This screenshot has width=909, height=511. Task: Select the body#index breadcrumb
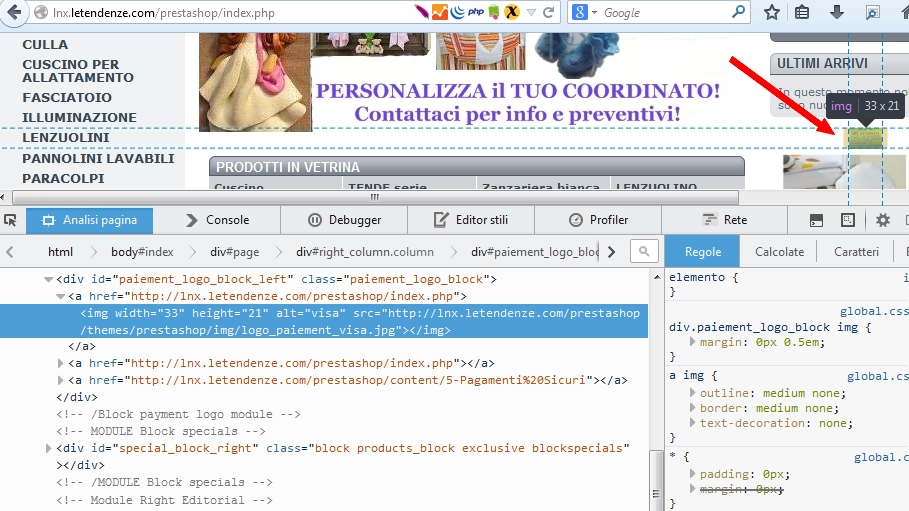(142, 252)
